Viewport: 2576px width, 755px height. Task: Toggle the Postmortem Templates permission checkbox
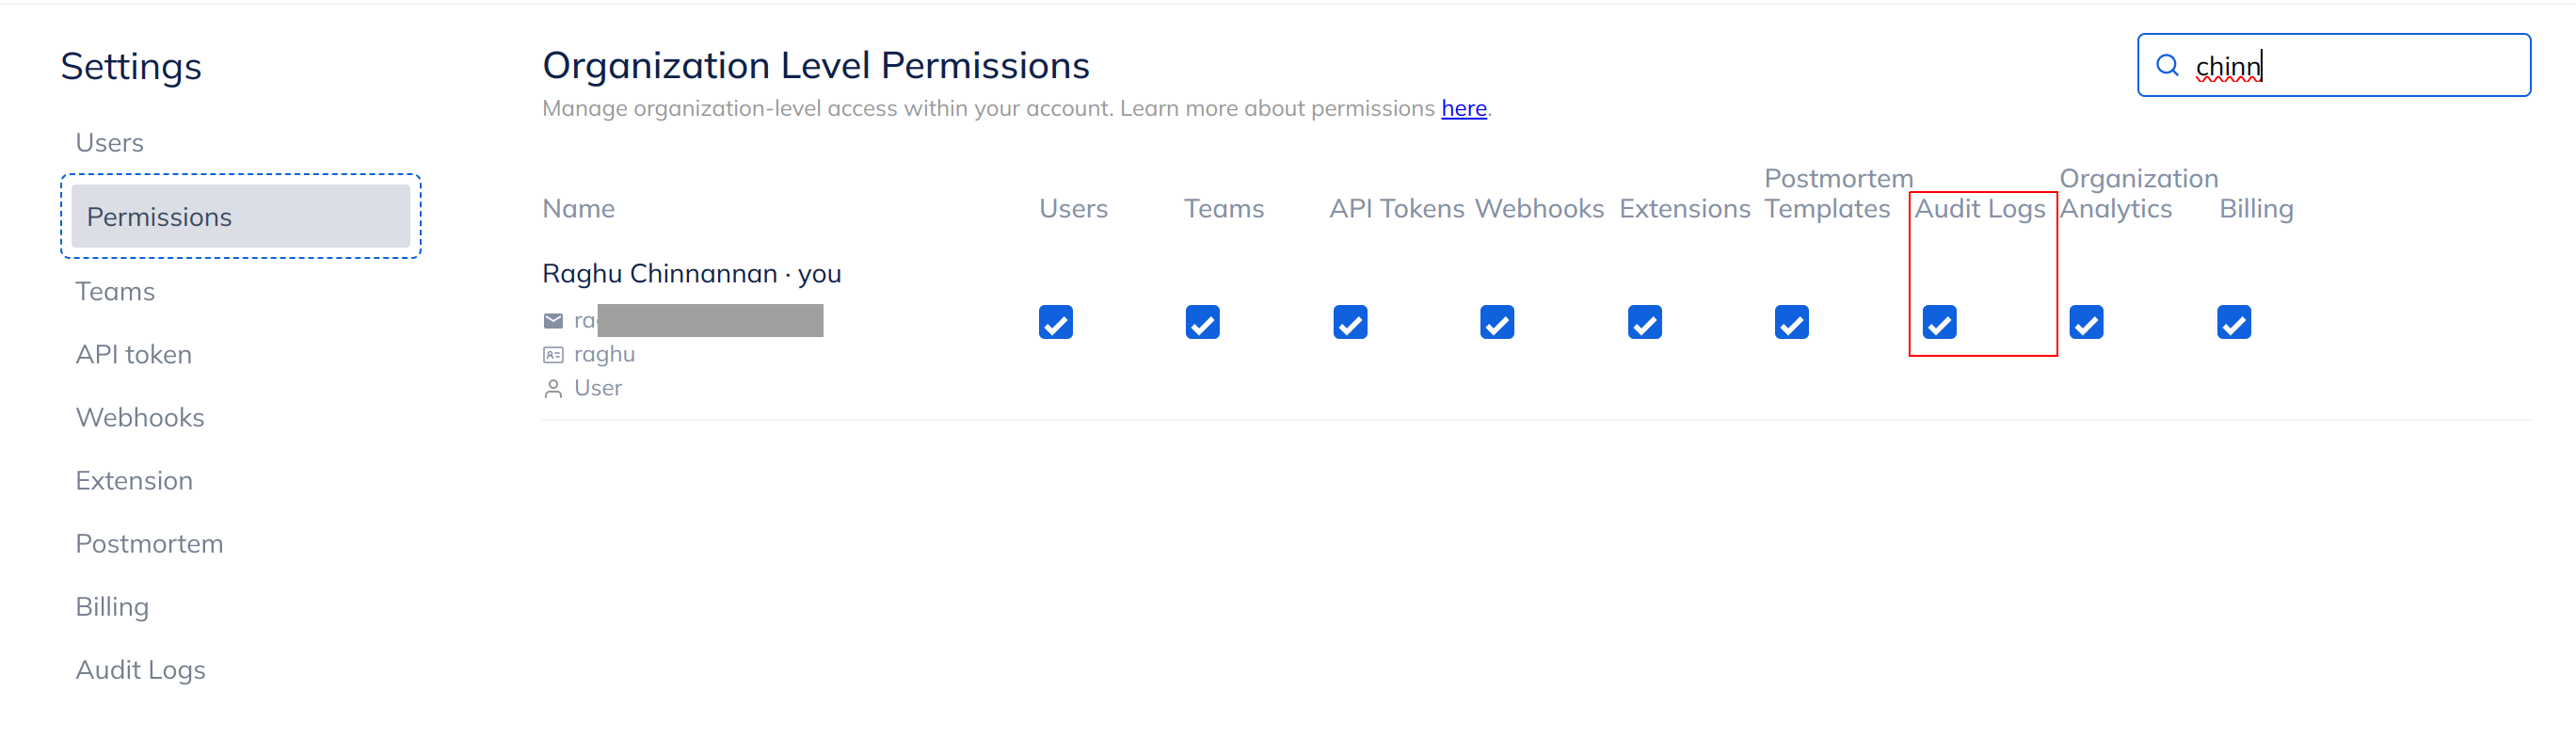[1791, 323]
